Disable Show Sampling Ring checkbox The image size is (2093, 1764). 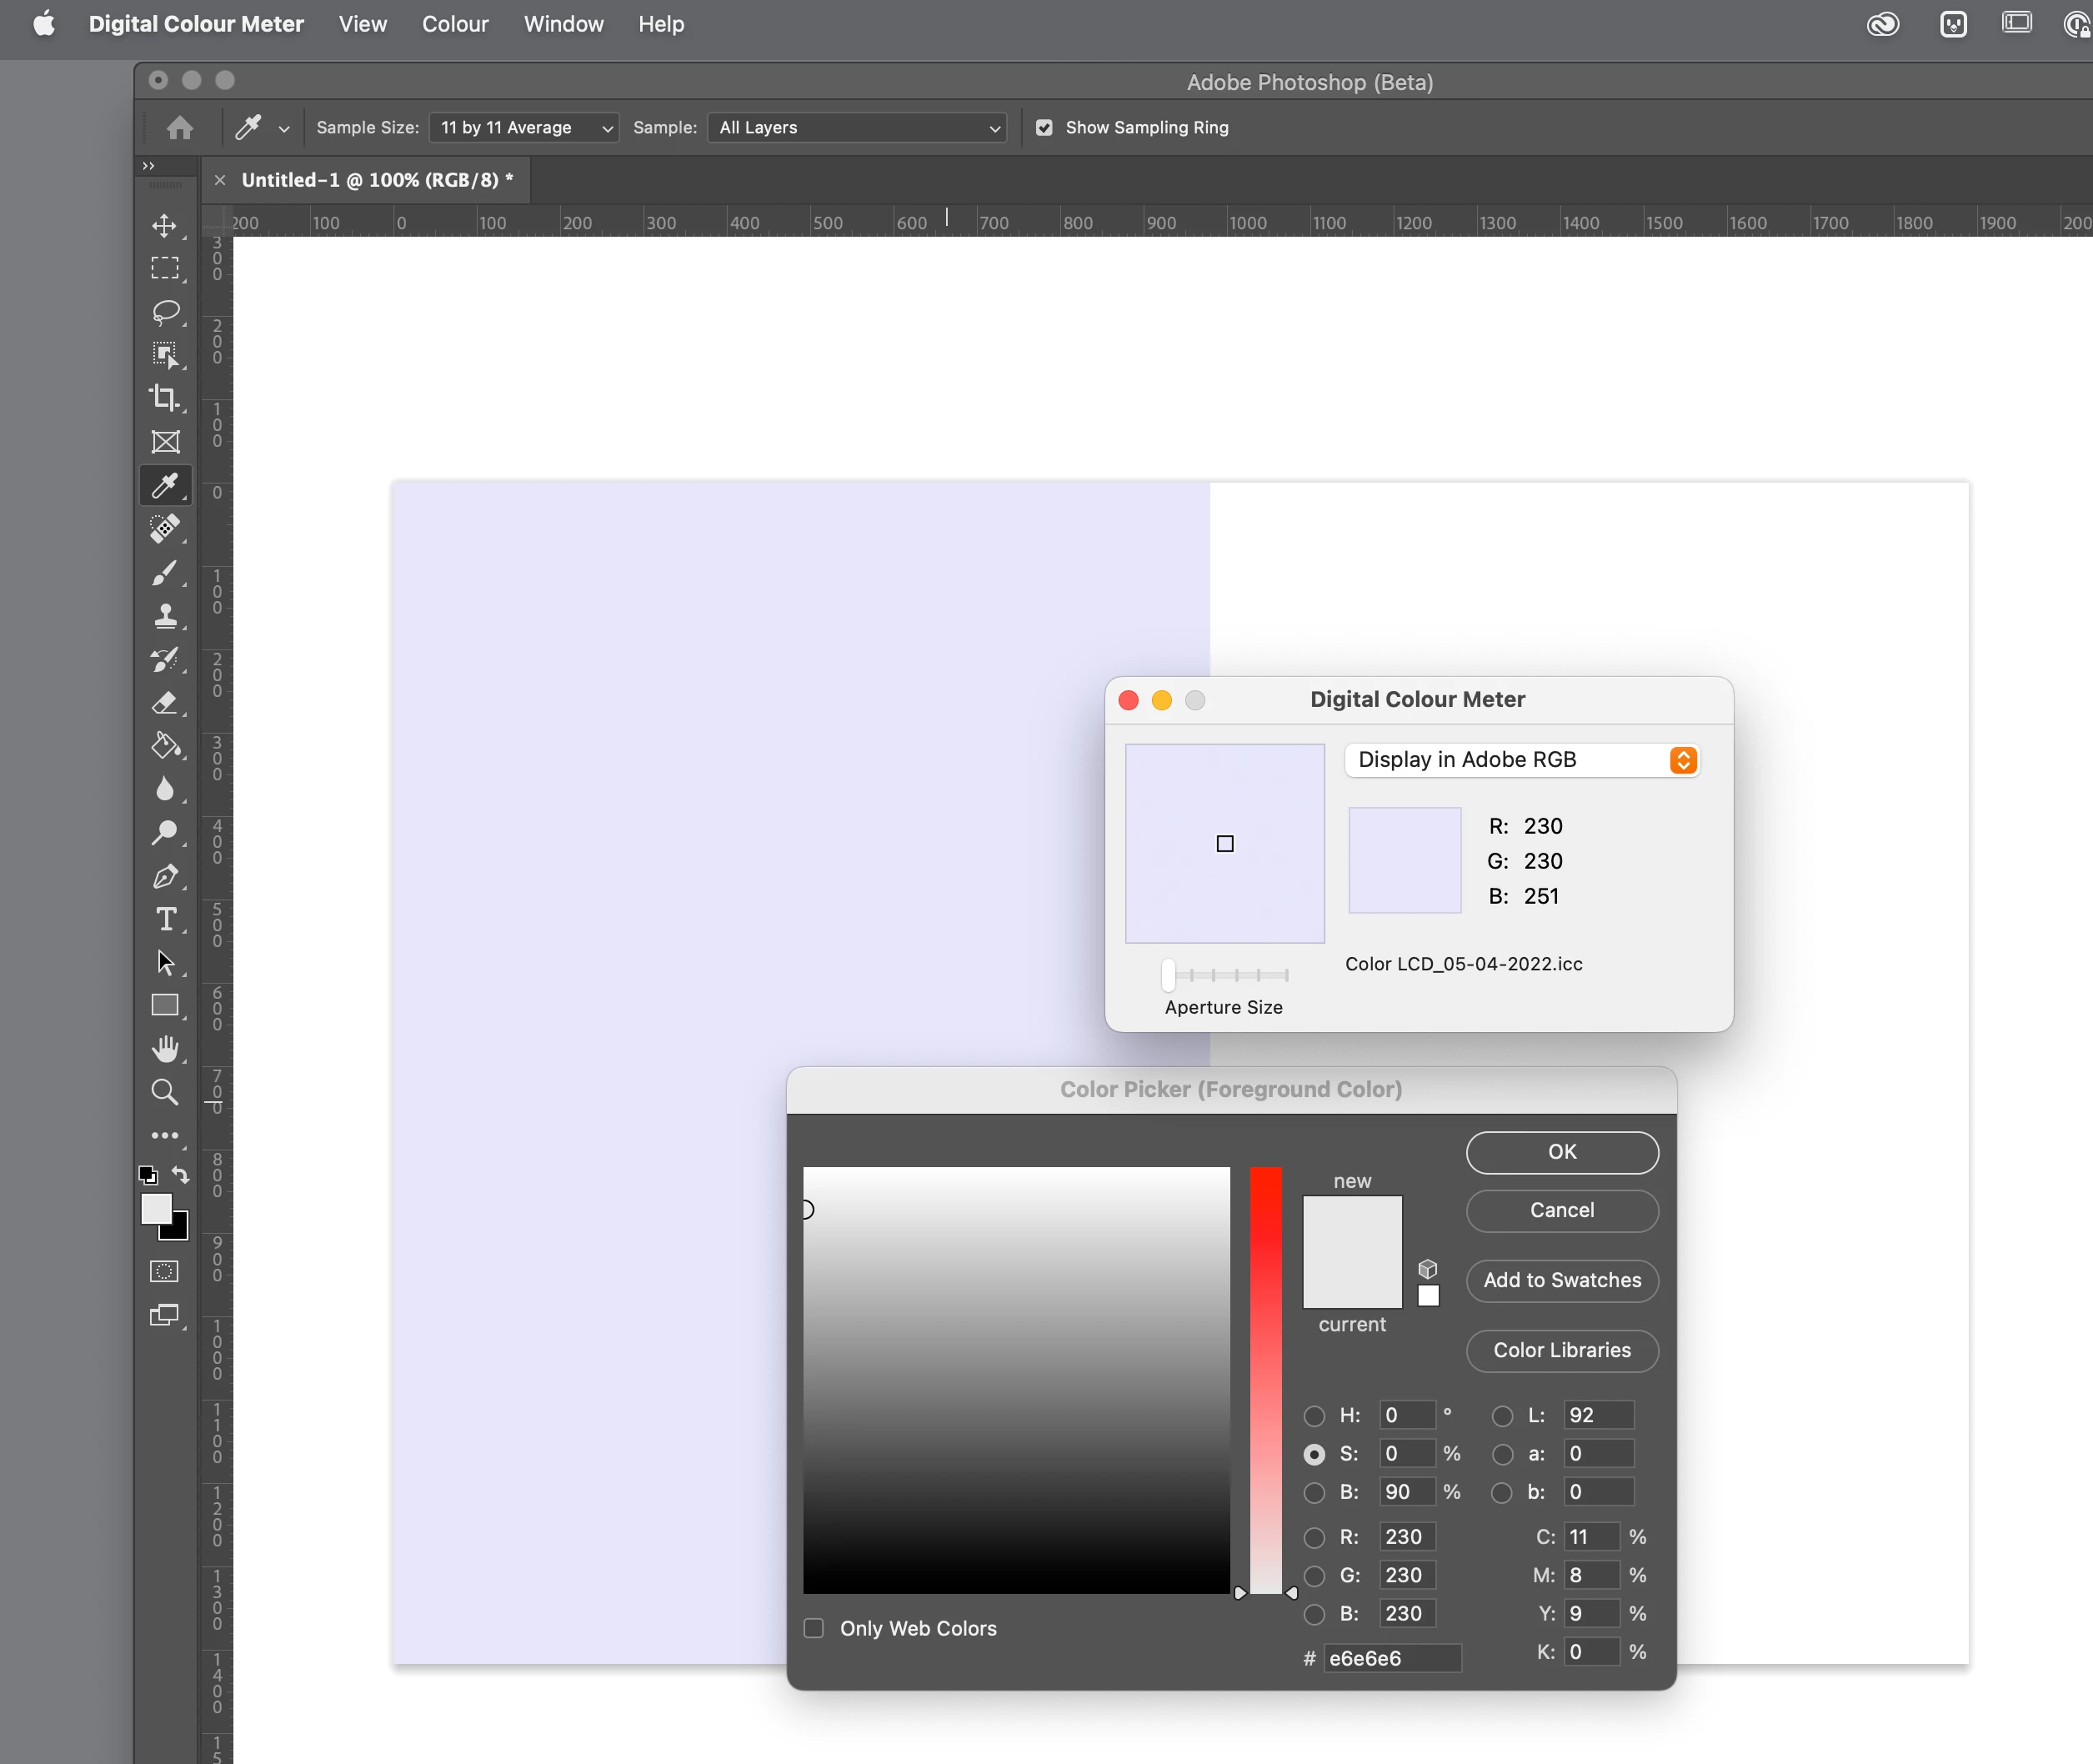tap(1044, 128)
